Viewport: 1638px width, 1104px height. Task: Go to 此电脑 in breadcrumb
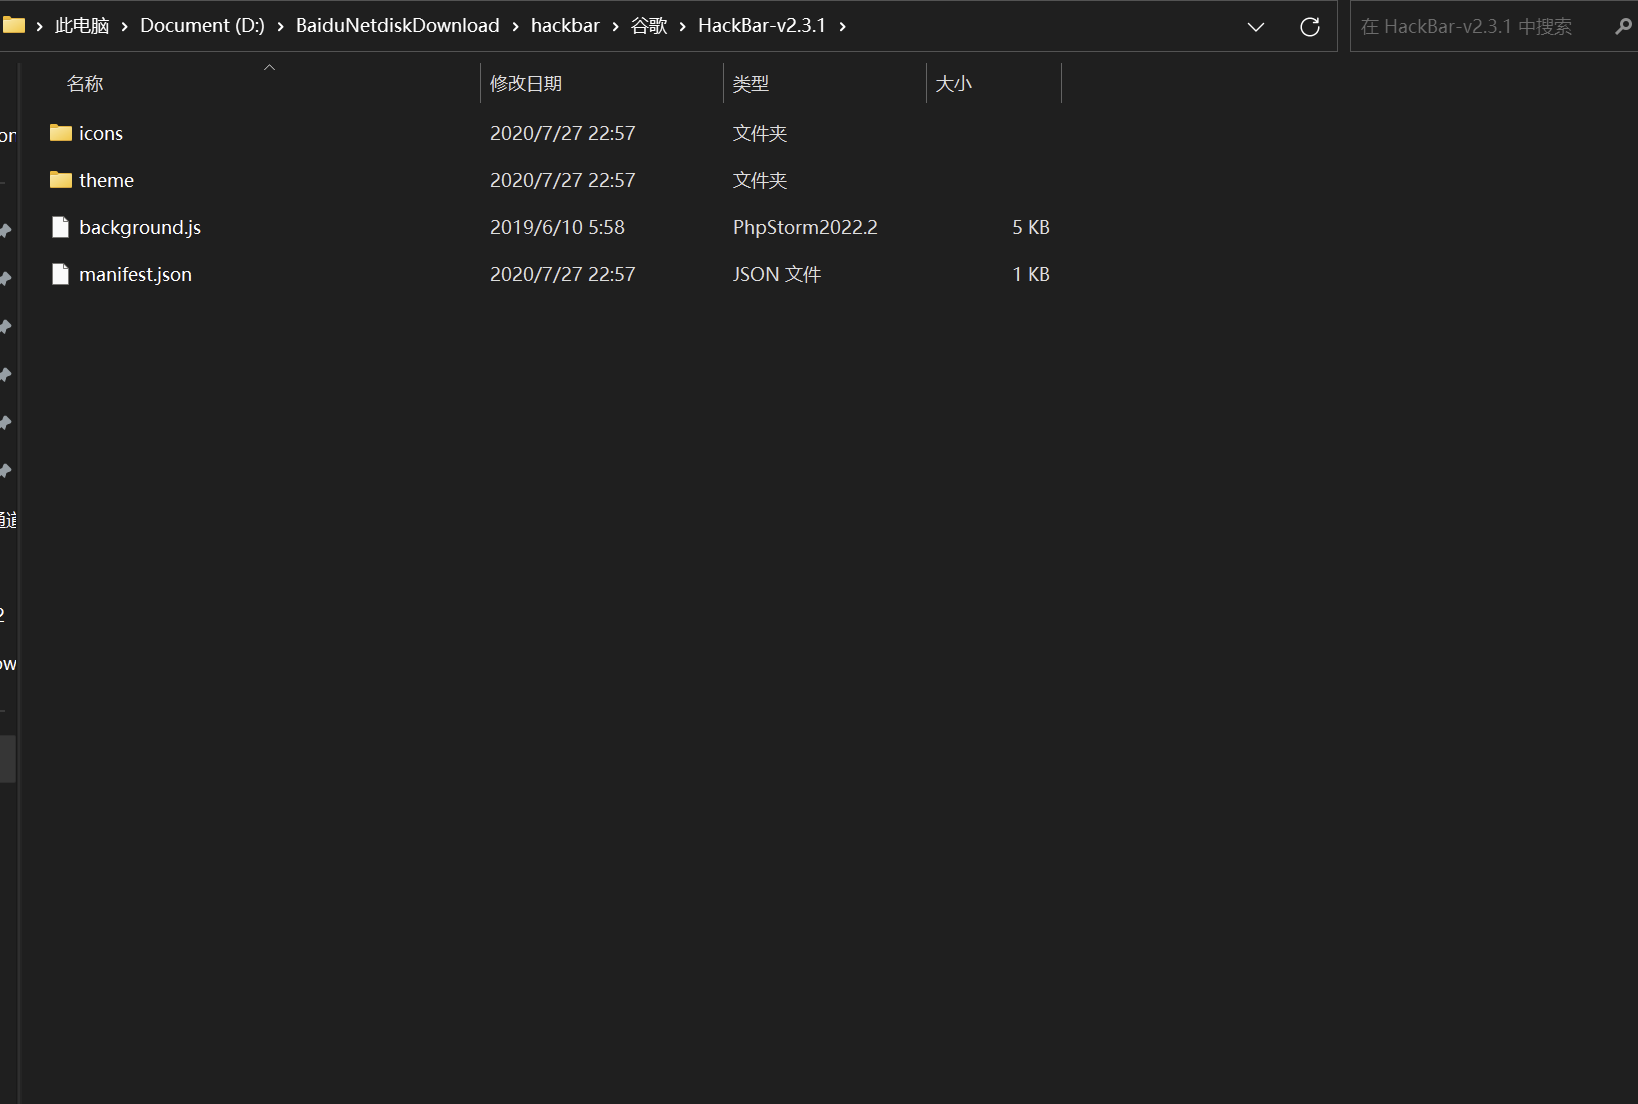coord(82,26)
